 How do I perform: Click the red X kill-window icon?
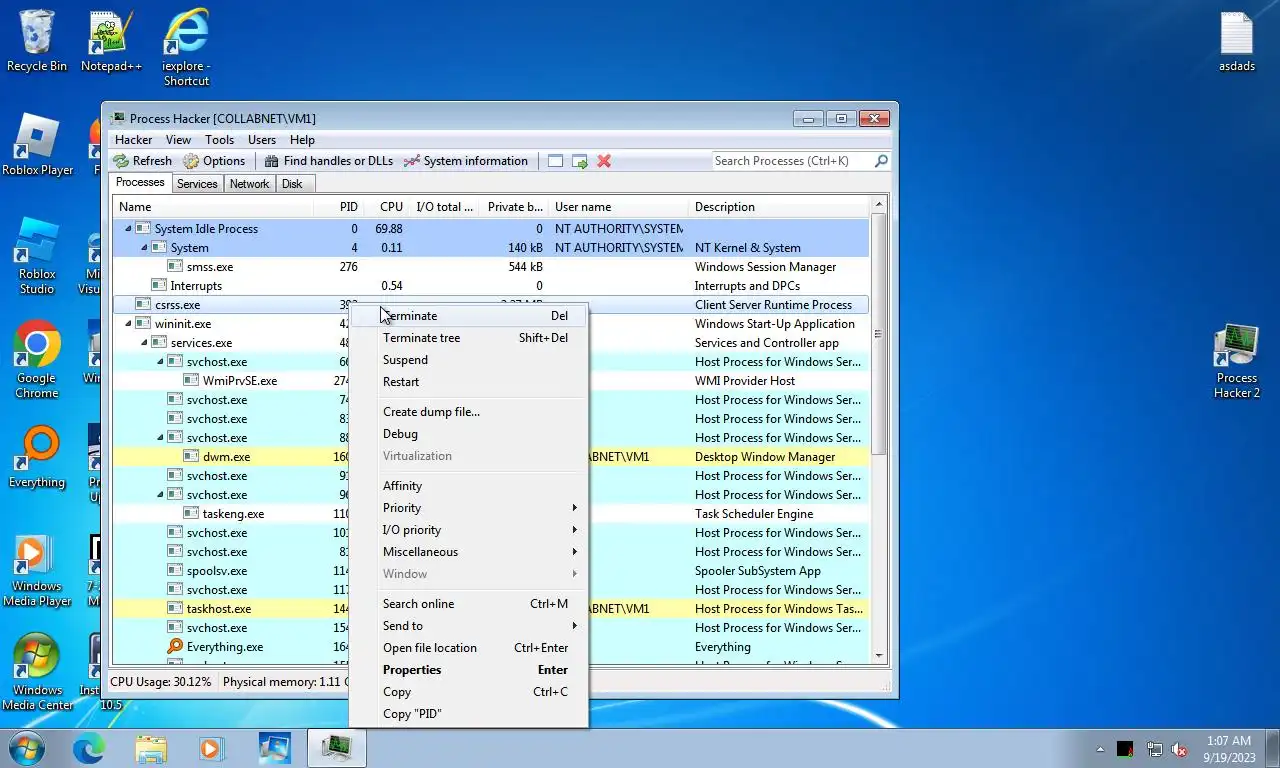tap(604, 161)
